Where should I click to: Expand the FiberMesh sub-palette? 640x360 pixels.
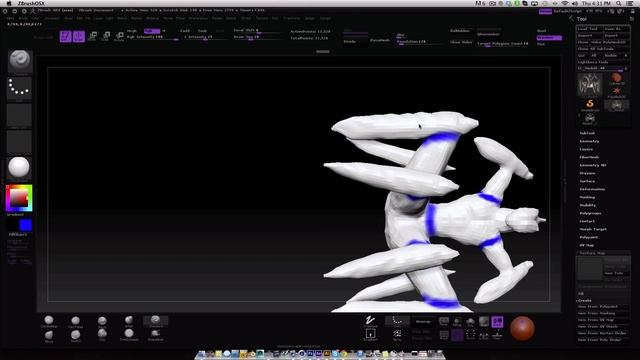click(589, 157)
